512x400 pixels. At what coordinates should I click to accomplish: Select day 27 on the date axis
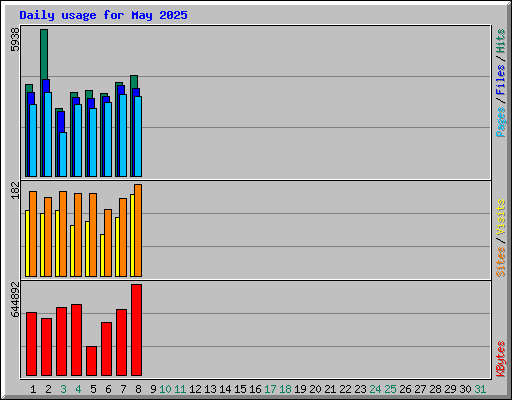coord(421,389)
